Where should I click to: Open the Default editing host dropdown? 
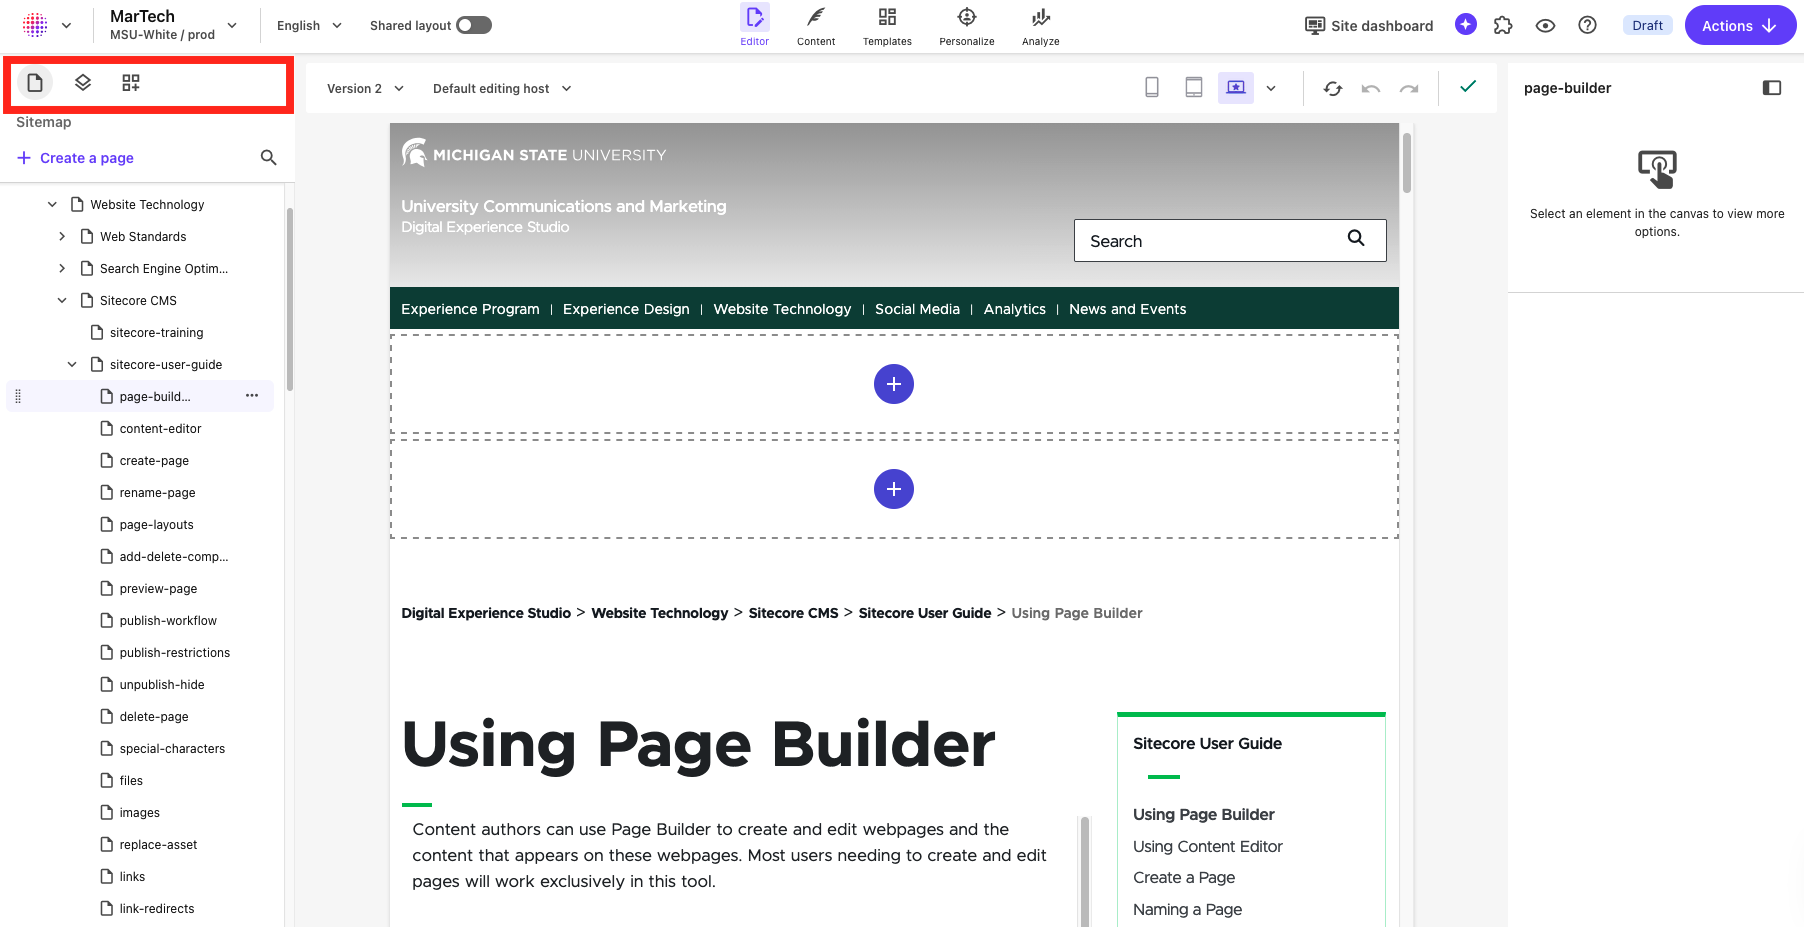(502, 88)
